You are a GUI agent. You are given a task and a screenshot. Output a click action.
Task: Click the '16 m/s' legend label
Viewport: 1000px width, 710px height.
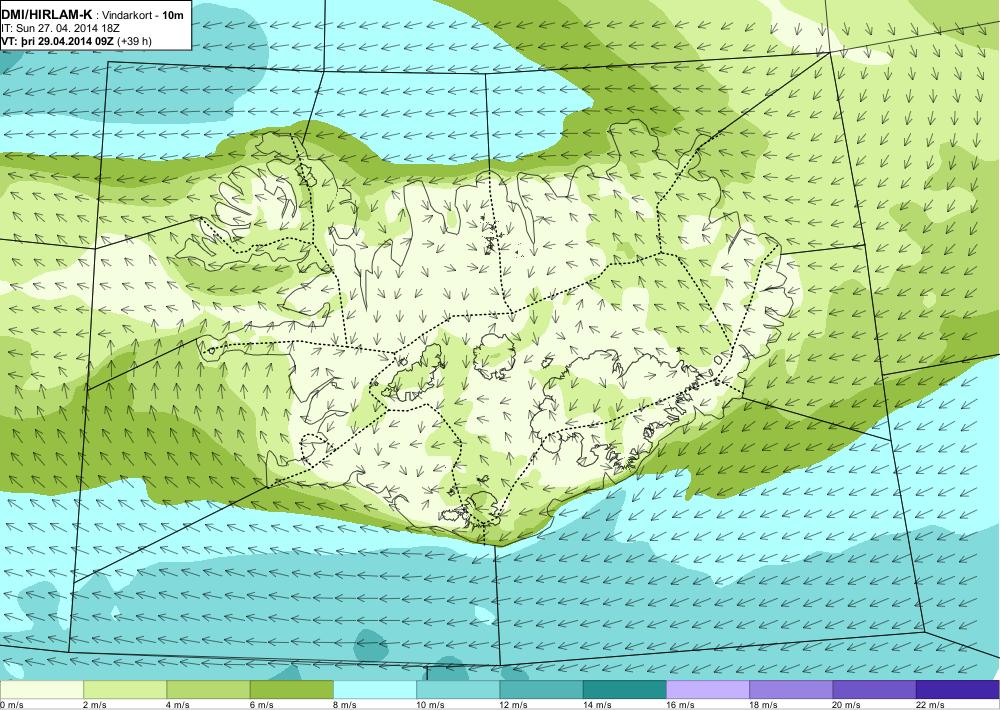(x=680, y=705)
